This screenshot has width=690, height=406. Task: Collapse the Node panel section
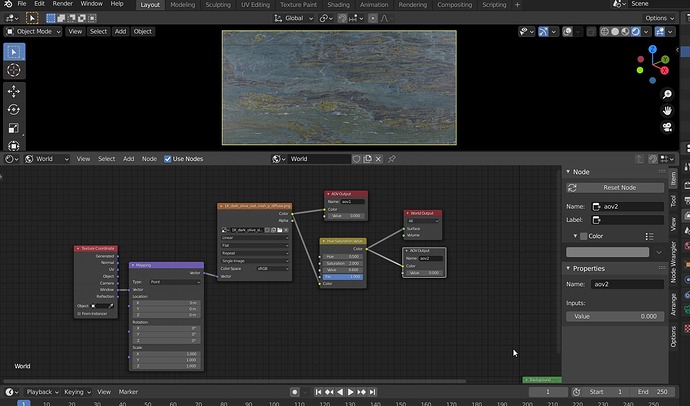568,172
